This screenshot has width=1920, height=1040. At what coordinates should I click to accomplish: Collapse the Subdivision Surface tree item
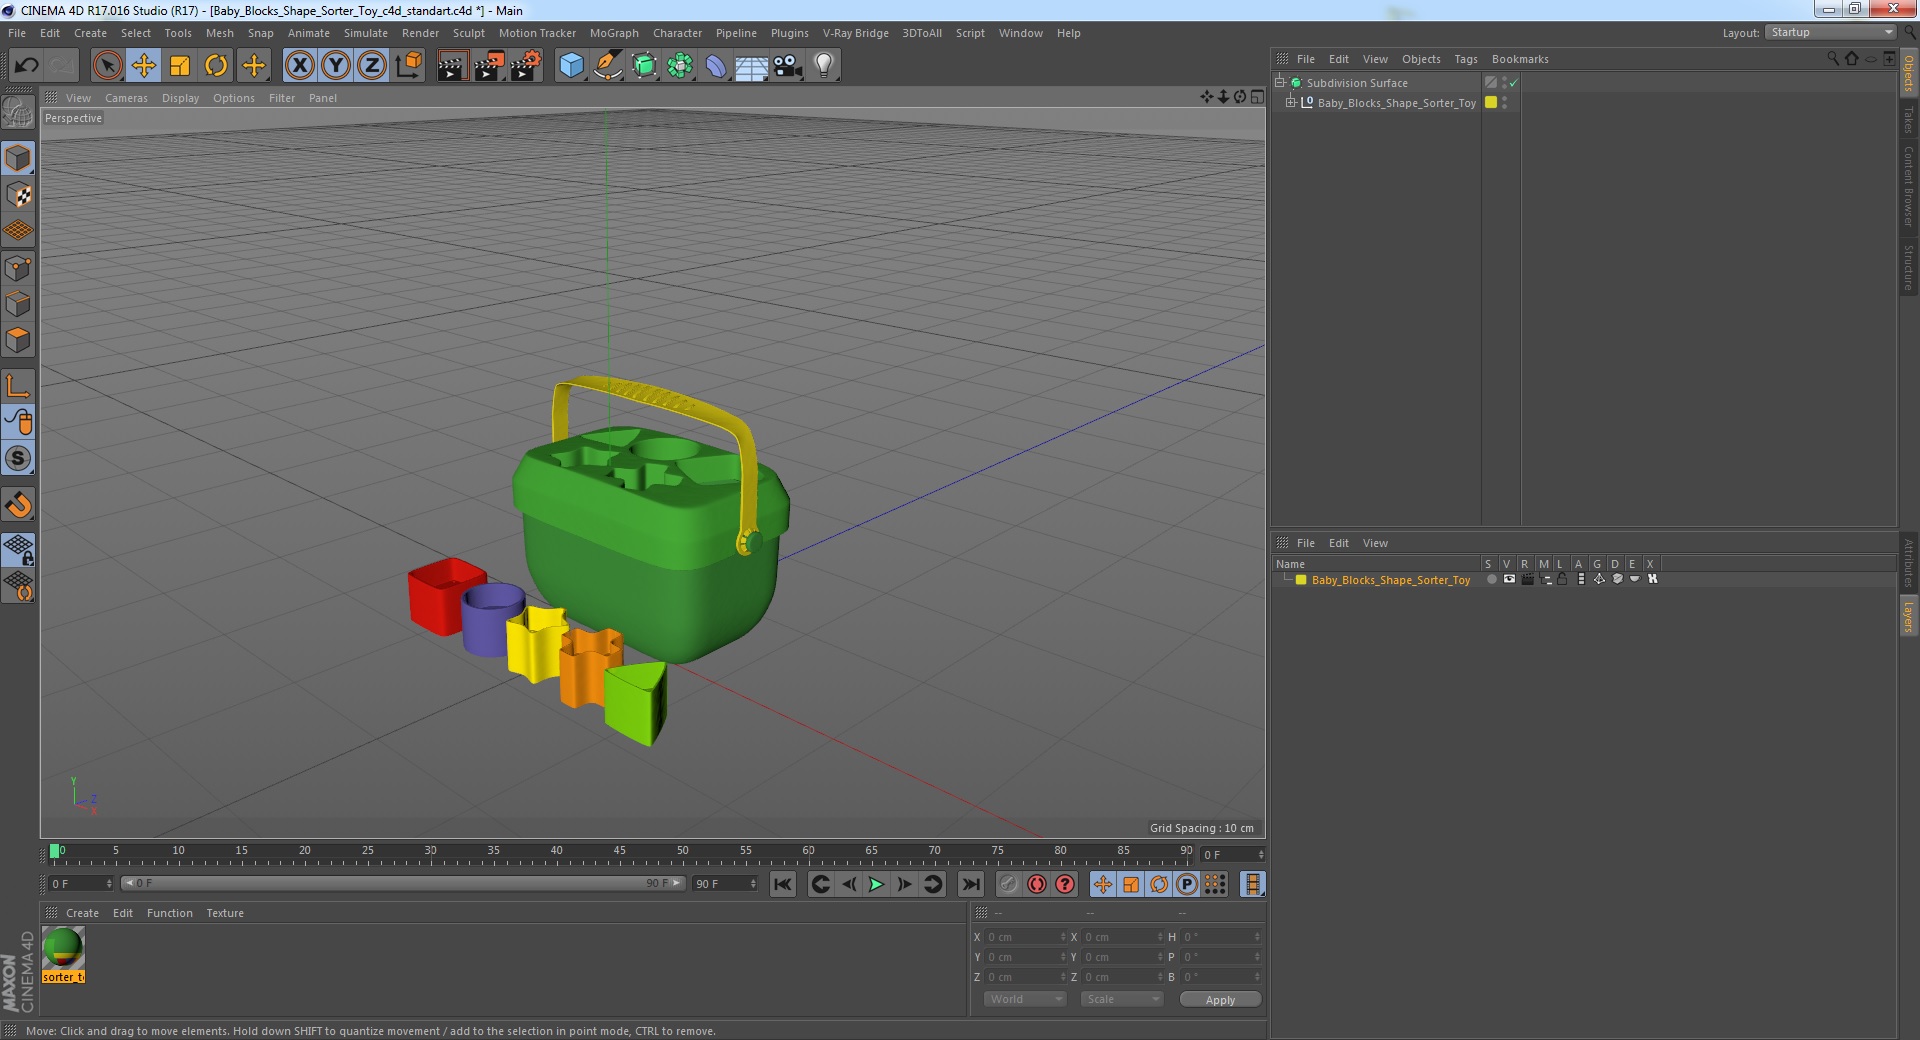point(1279,82)
